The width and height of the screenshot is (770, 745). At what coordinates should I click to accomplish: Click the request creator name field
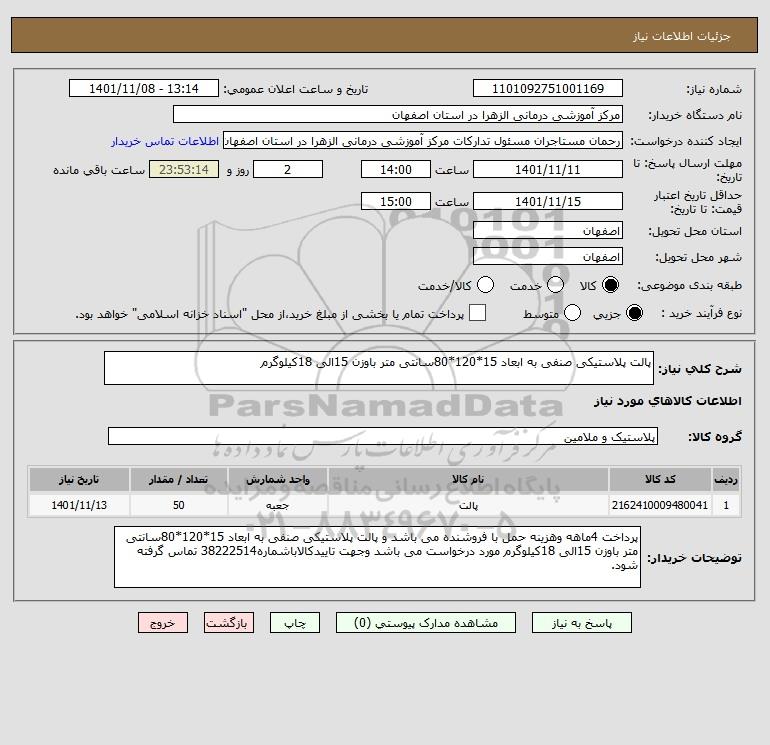[x=423, y=140]
